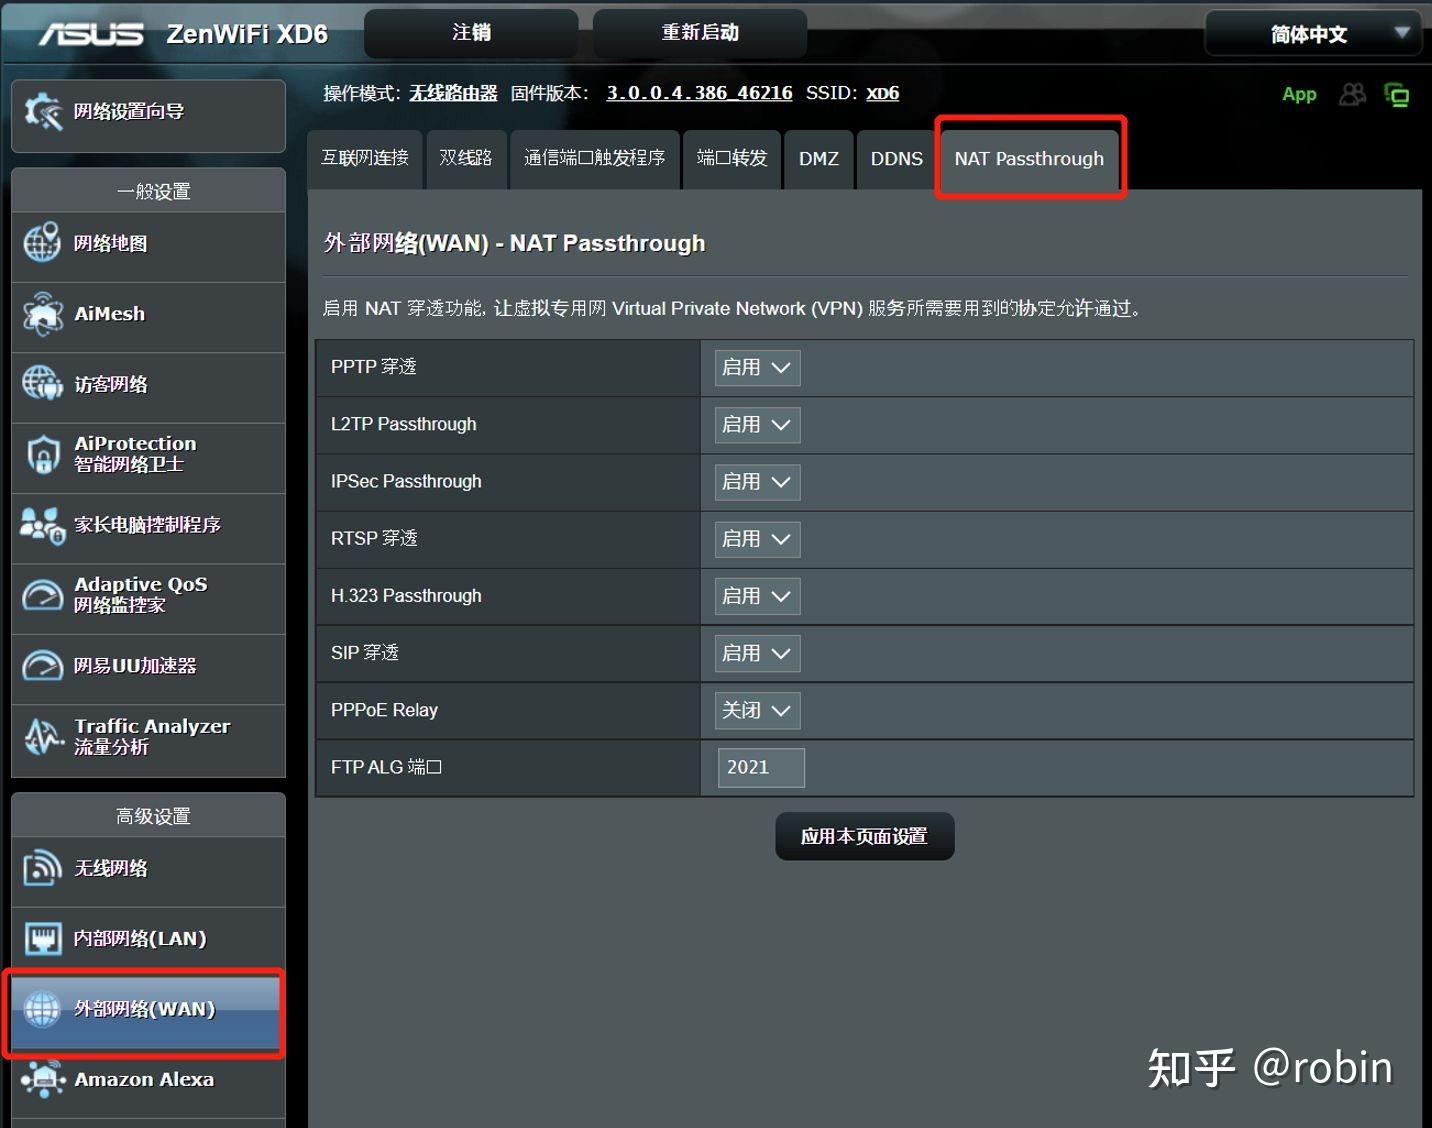
Task: Open the network setup wizard icon
Action: click(x=43, y=111)
